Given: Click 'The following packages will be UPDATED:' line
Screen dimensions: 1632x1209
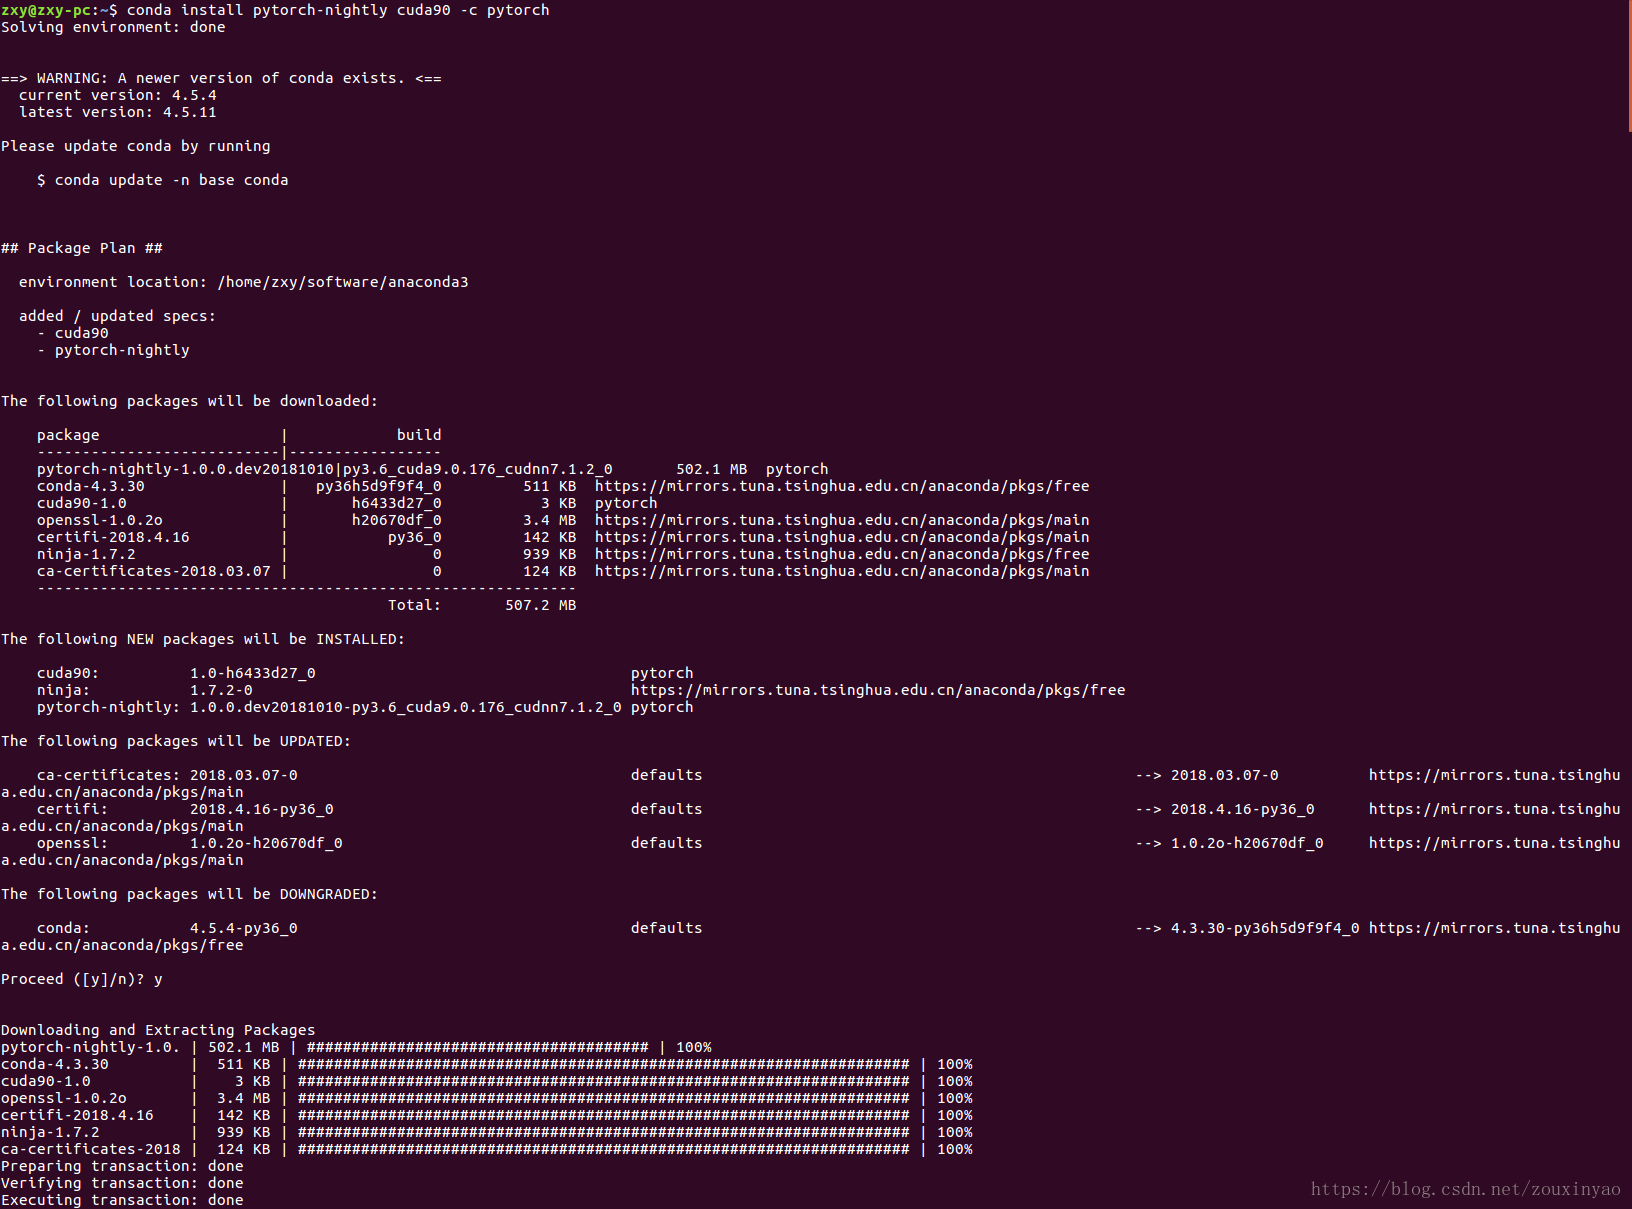Looking at the screenshot, I should (176, 741).
